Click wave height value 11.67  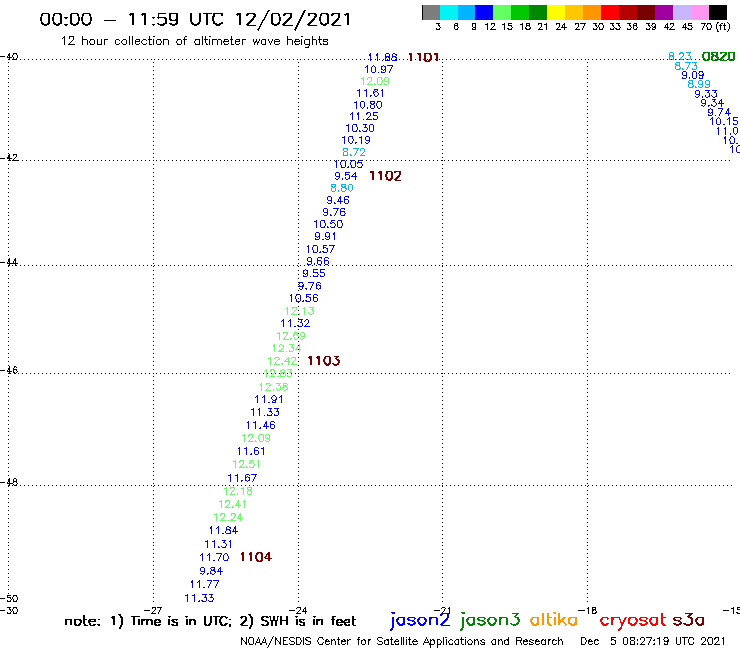[242, 478]
